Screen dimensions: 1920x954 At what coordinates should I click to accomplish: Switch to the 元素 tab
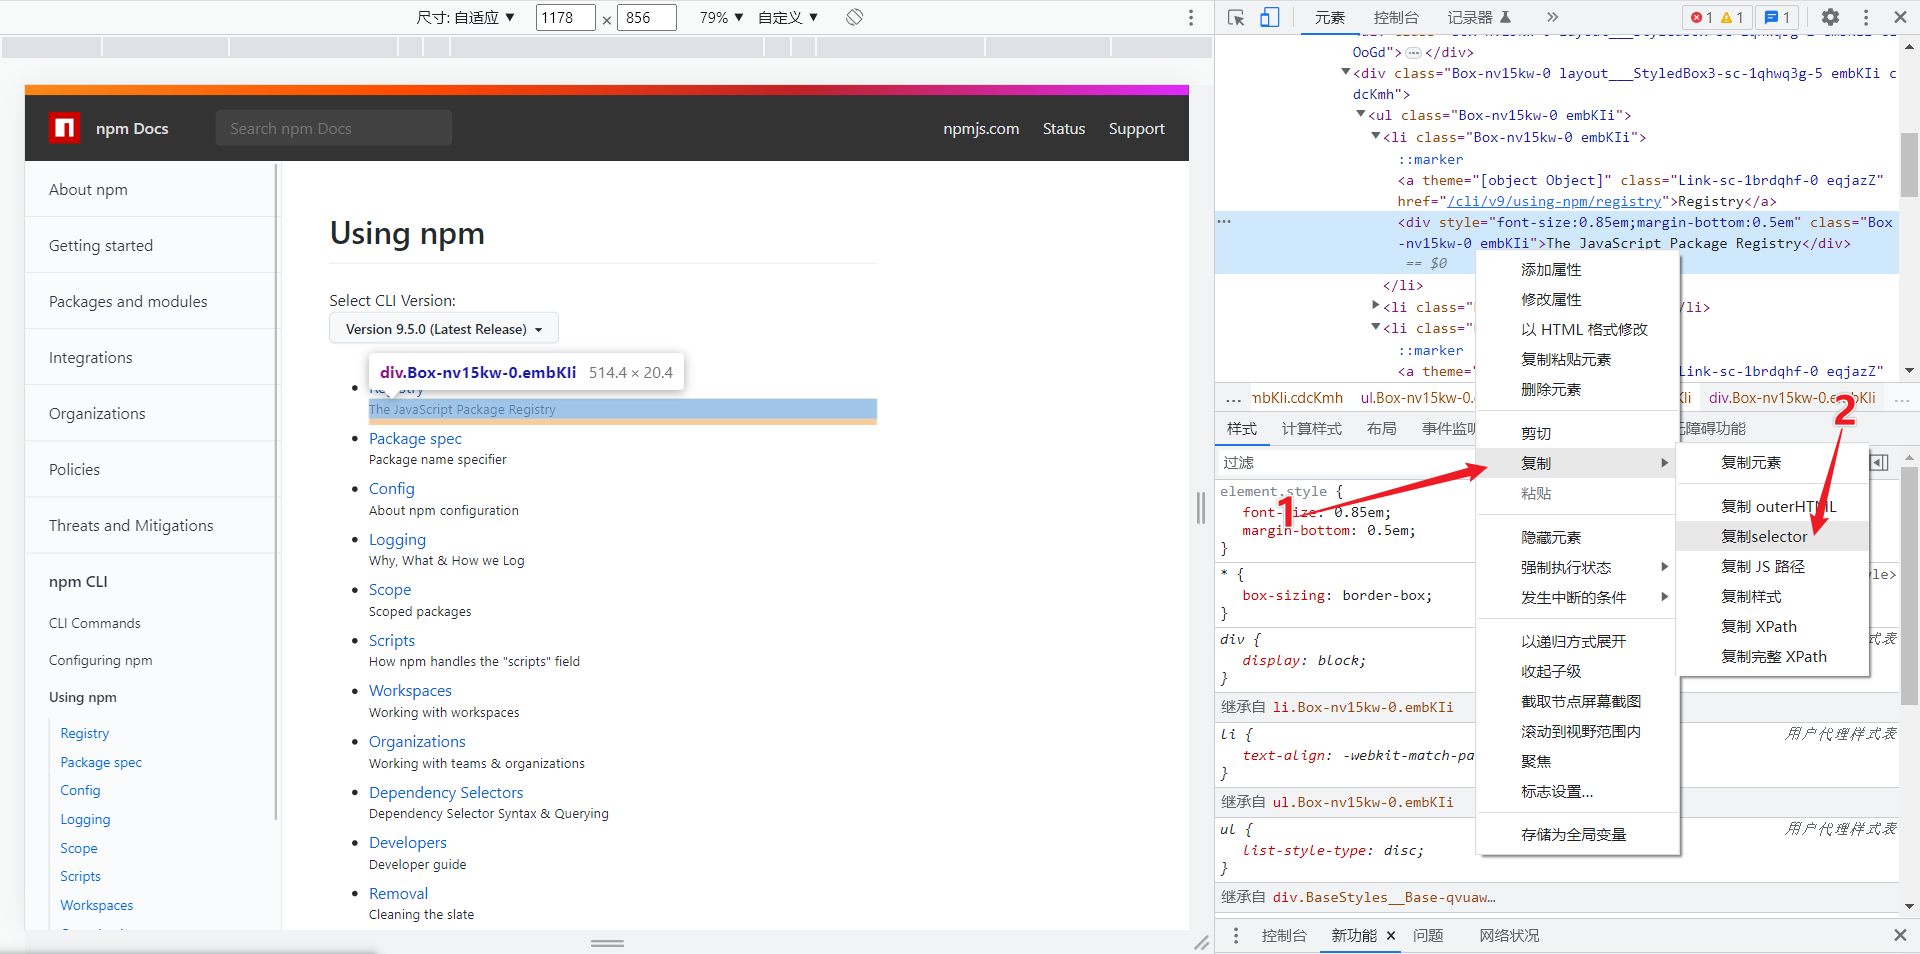coord(1330,18)
